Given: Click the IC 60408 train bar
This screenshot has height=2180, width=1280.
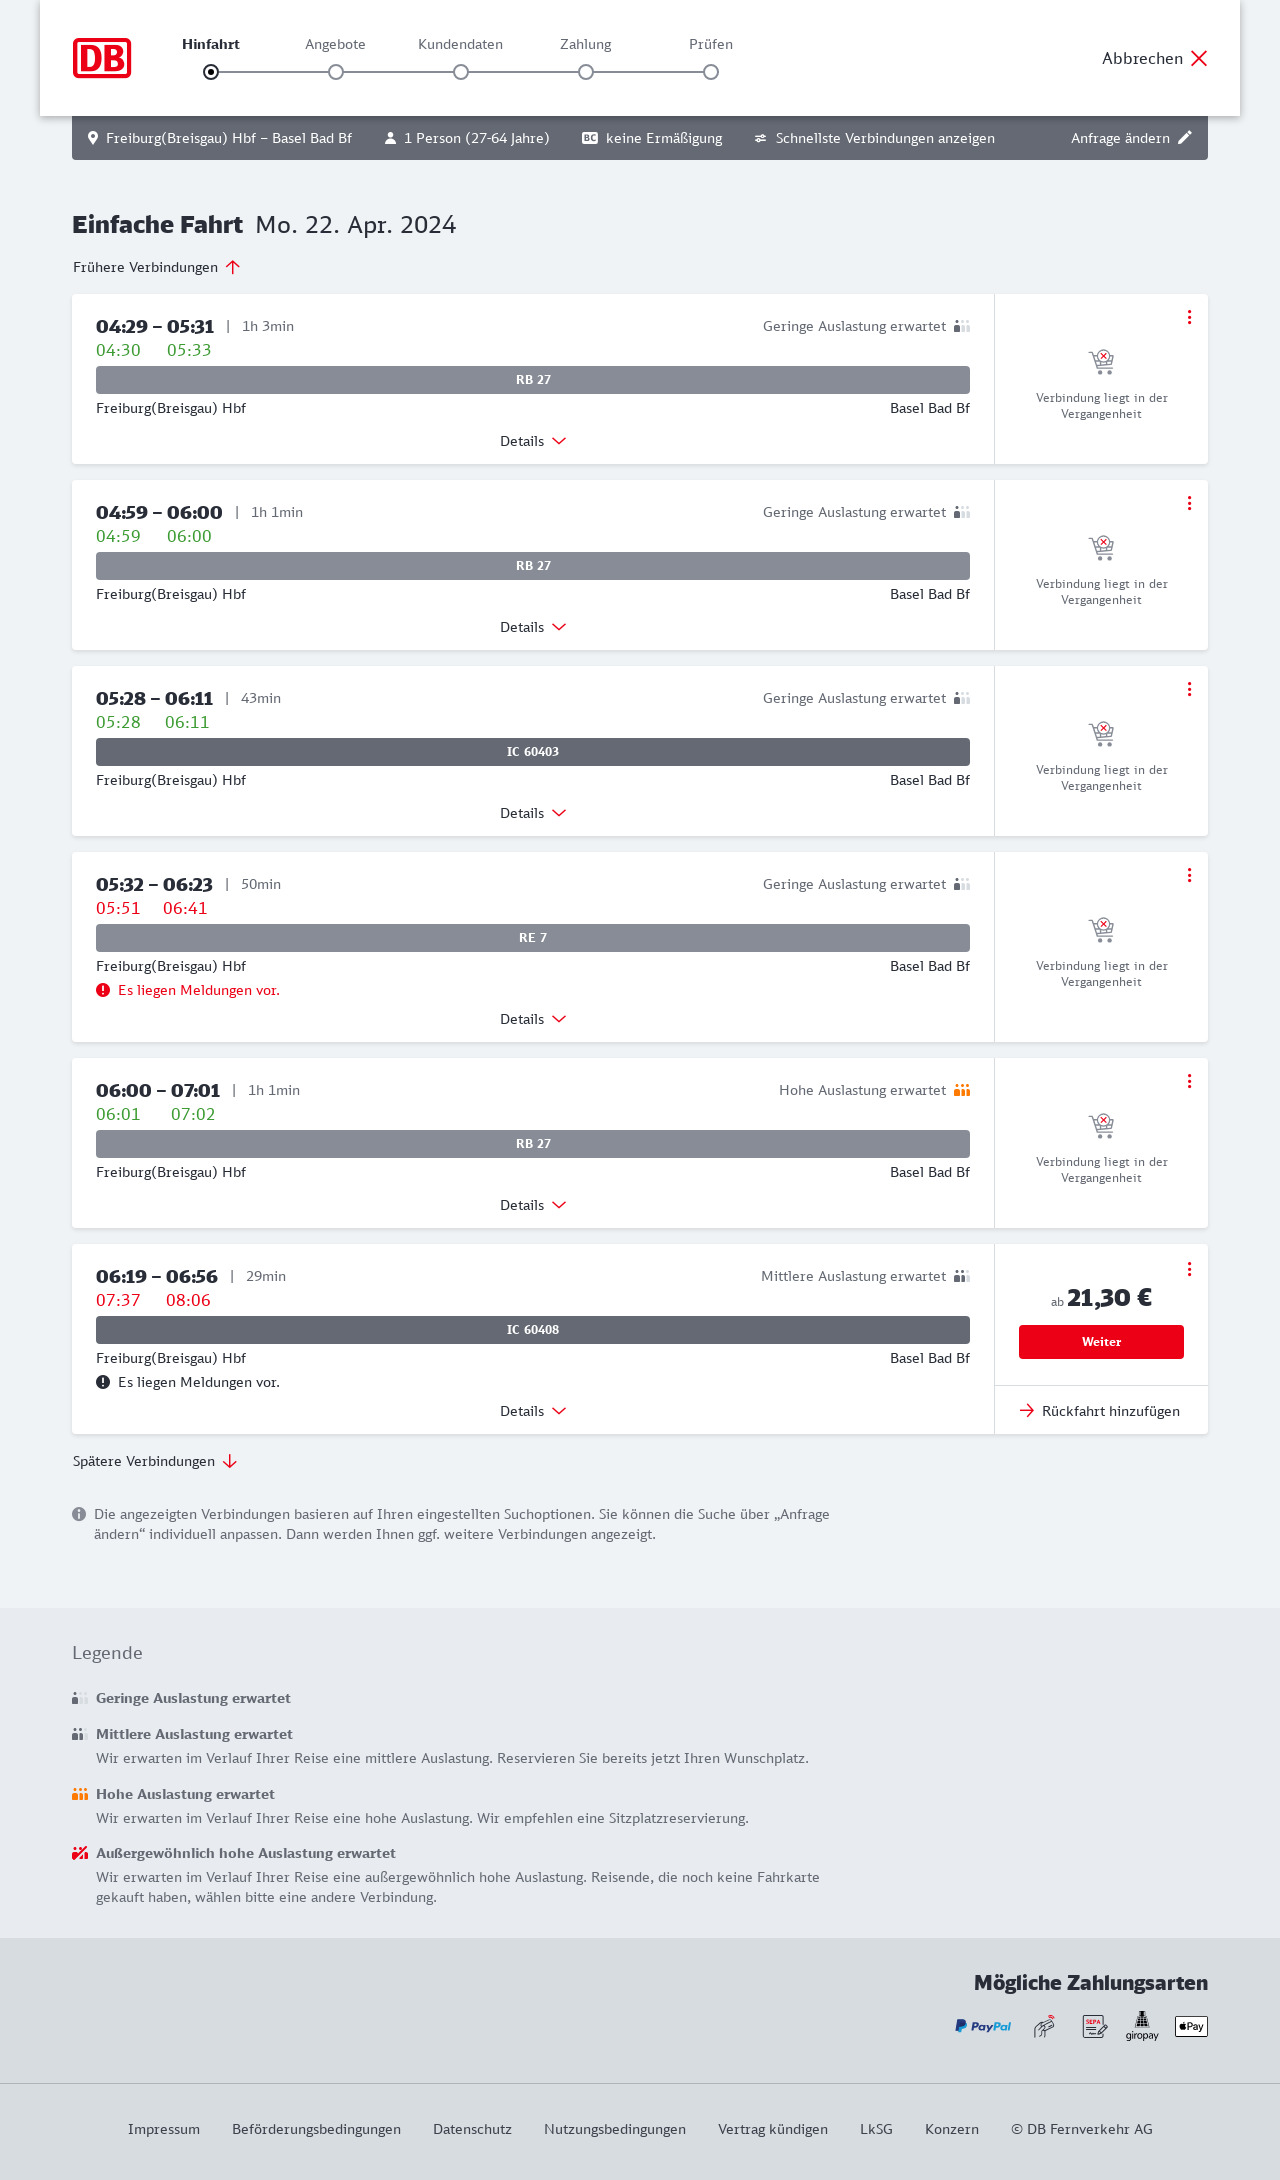Looking at the screenshot, I should 533,1330.
